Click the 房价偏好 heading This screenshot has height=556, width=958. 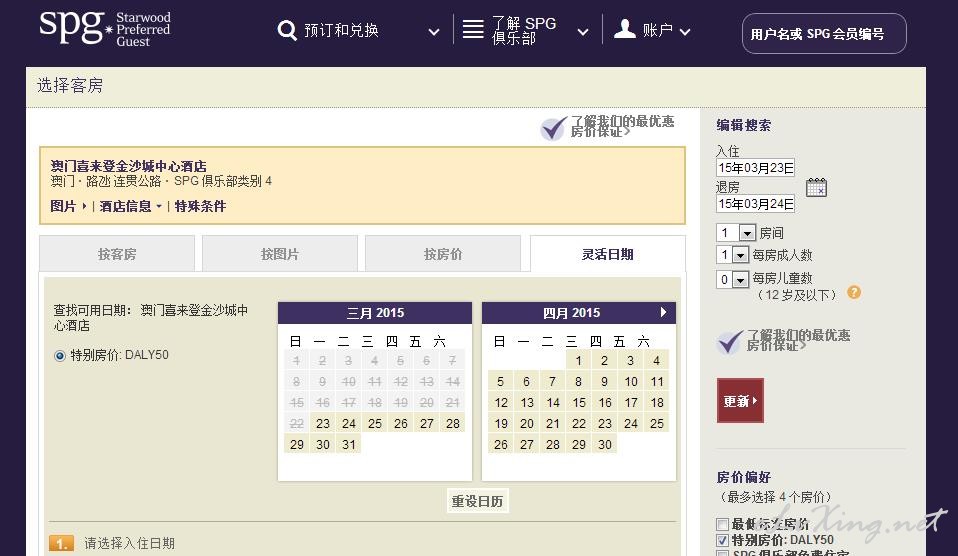pyautogui.click(x=744, y=477)
